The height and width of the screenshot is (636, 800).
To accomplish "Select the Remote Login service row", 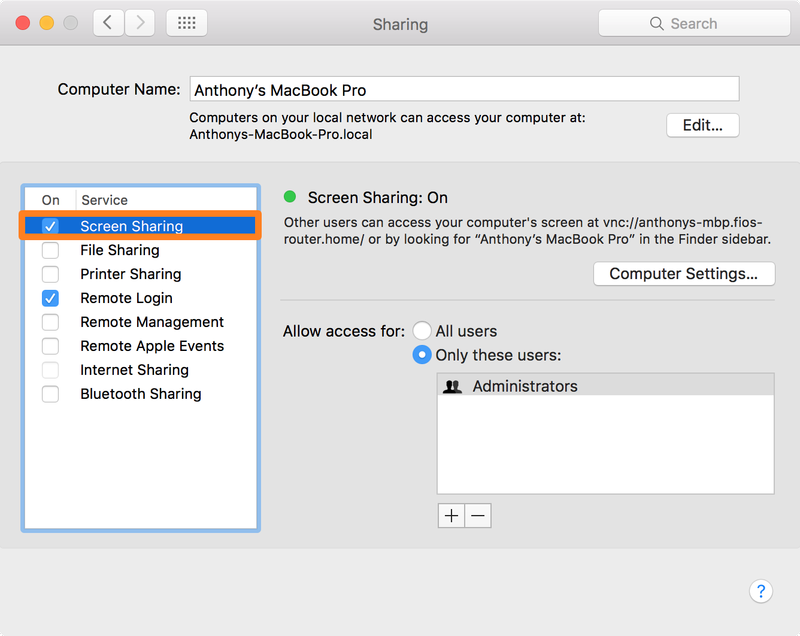I will point(140,298).
